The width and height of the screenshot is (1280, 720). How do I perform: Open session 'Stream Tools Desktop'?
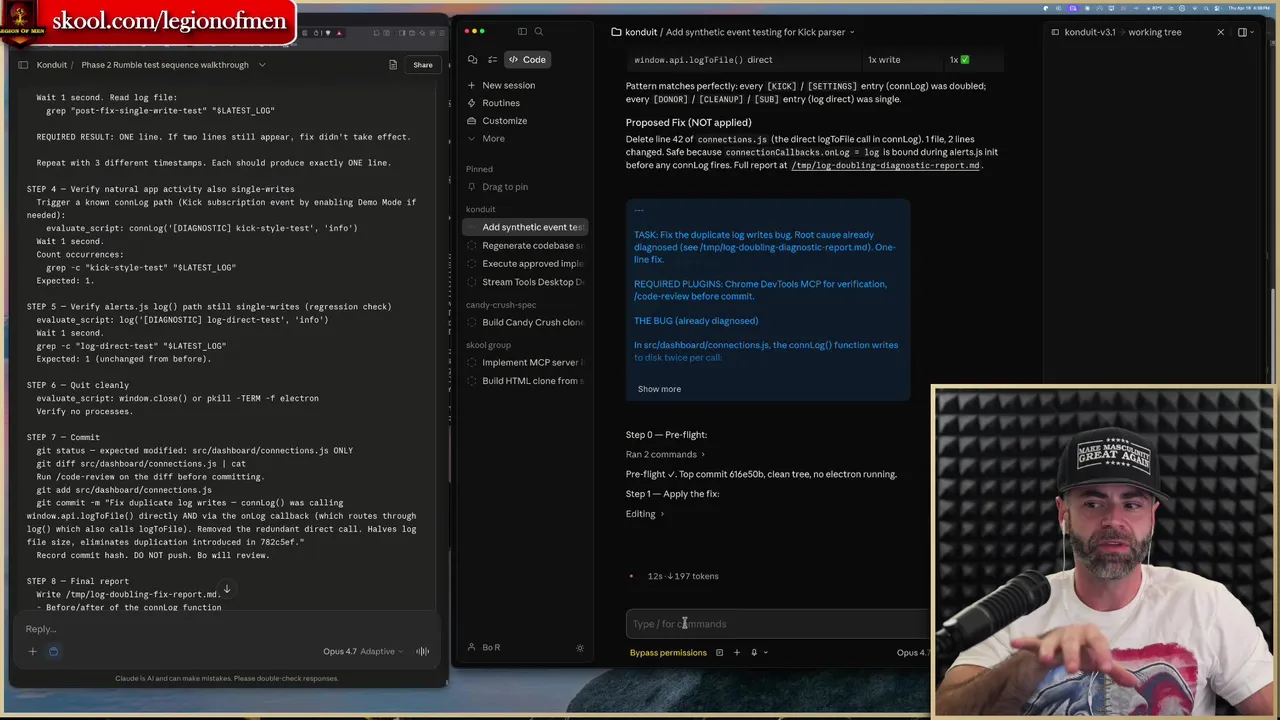coord(527,282)
